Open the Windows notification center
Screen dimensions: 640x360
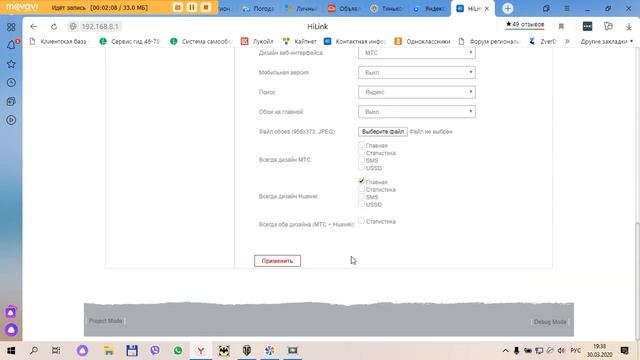pos(624,351)
